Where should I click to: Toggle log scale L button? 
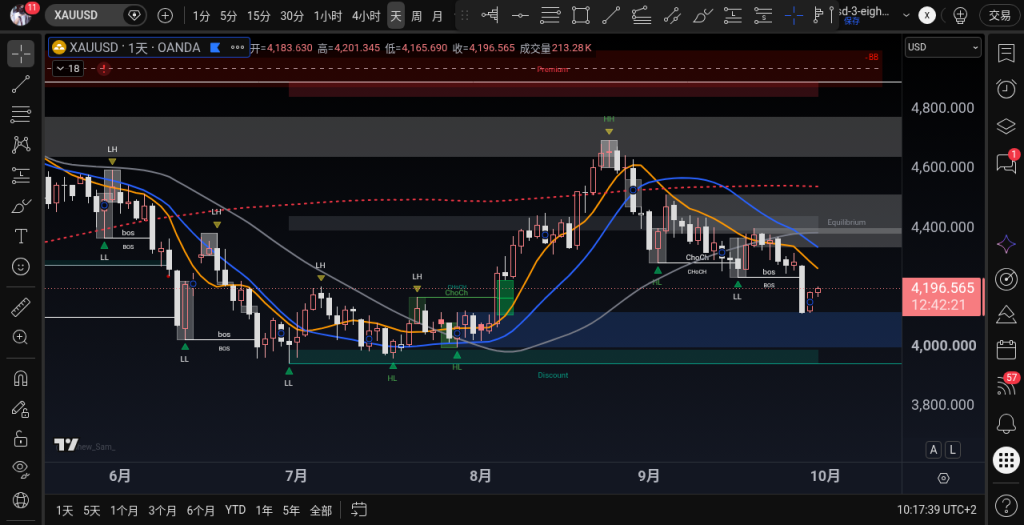(953, 449)
